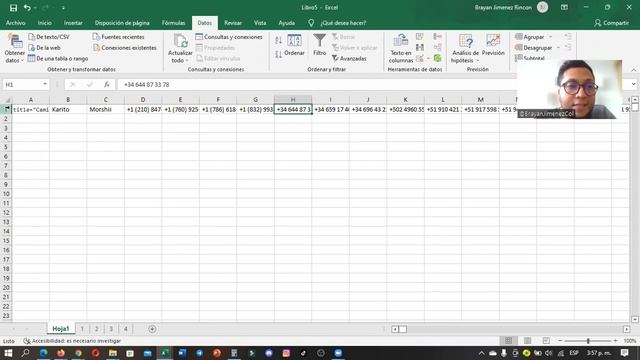Switch to sheet tab 2
Screen dimensions: 640x360
[x=97, y=329]
